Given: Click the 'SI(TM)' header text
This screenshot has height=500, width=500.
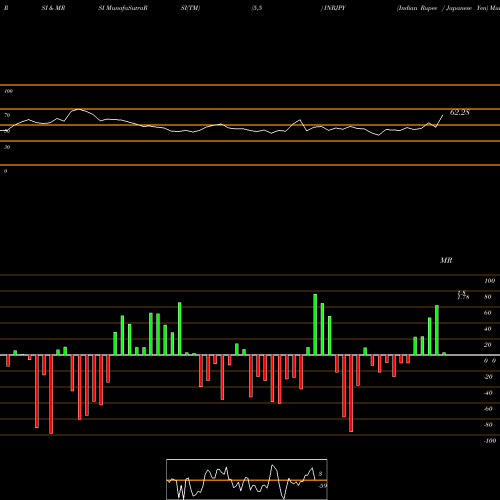Looking at the screenshot, I should (190, 8).
